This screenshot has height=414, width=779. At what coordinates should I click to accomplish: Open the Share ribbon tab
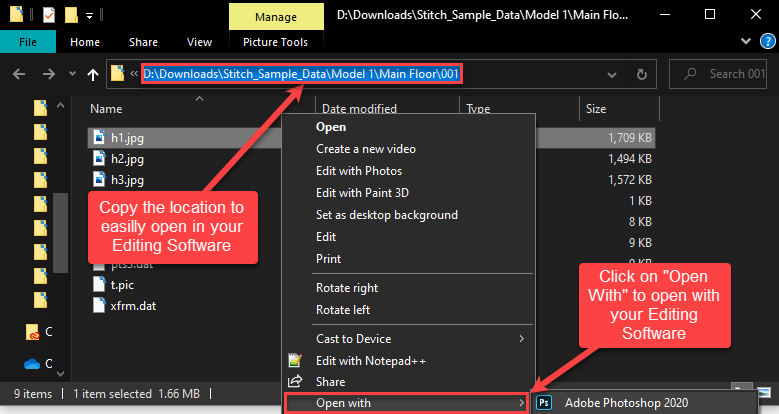click(x=143, y=42)
